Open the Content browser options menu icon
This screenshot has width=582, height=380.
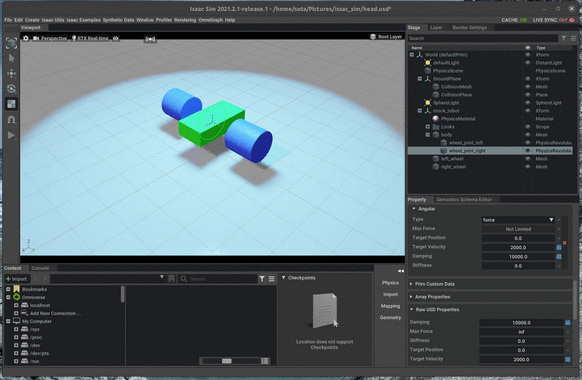click(x=272, y=279)
